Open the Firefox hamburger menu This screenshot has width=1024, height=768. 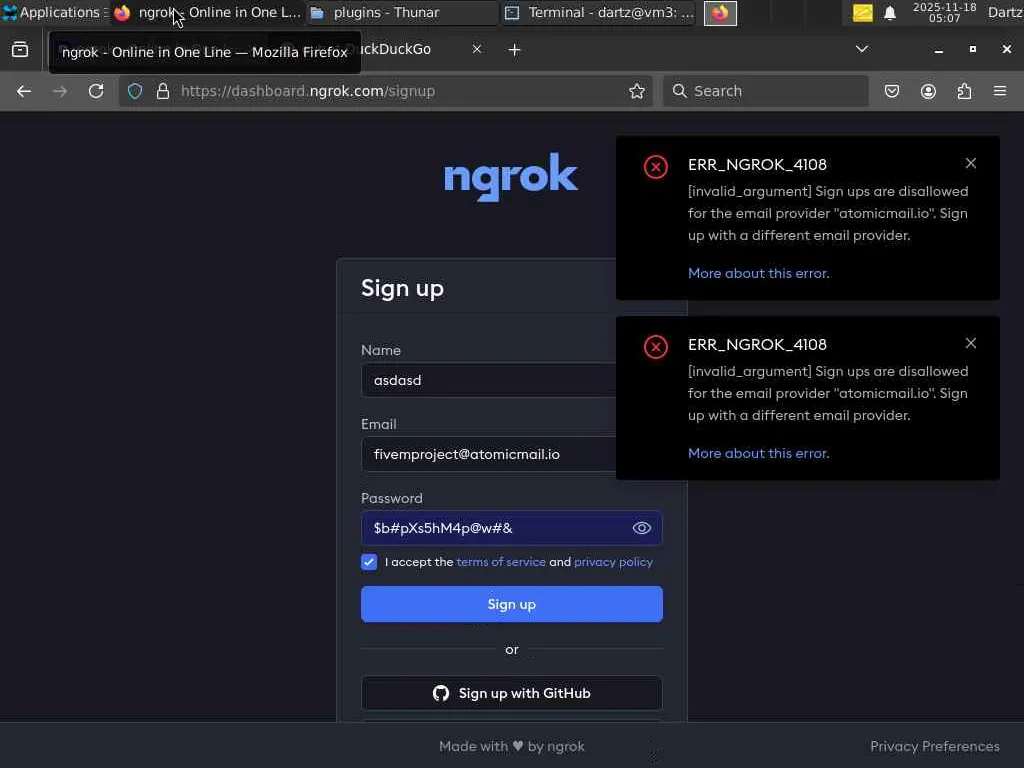click(1000, 91)
